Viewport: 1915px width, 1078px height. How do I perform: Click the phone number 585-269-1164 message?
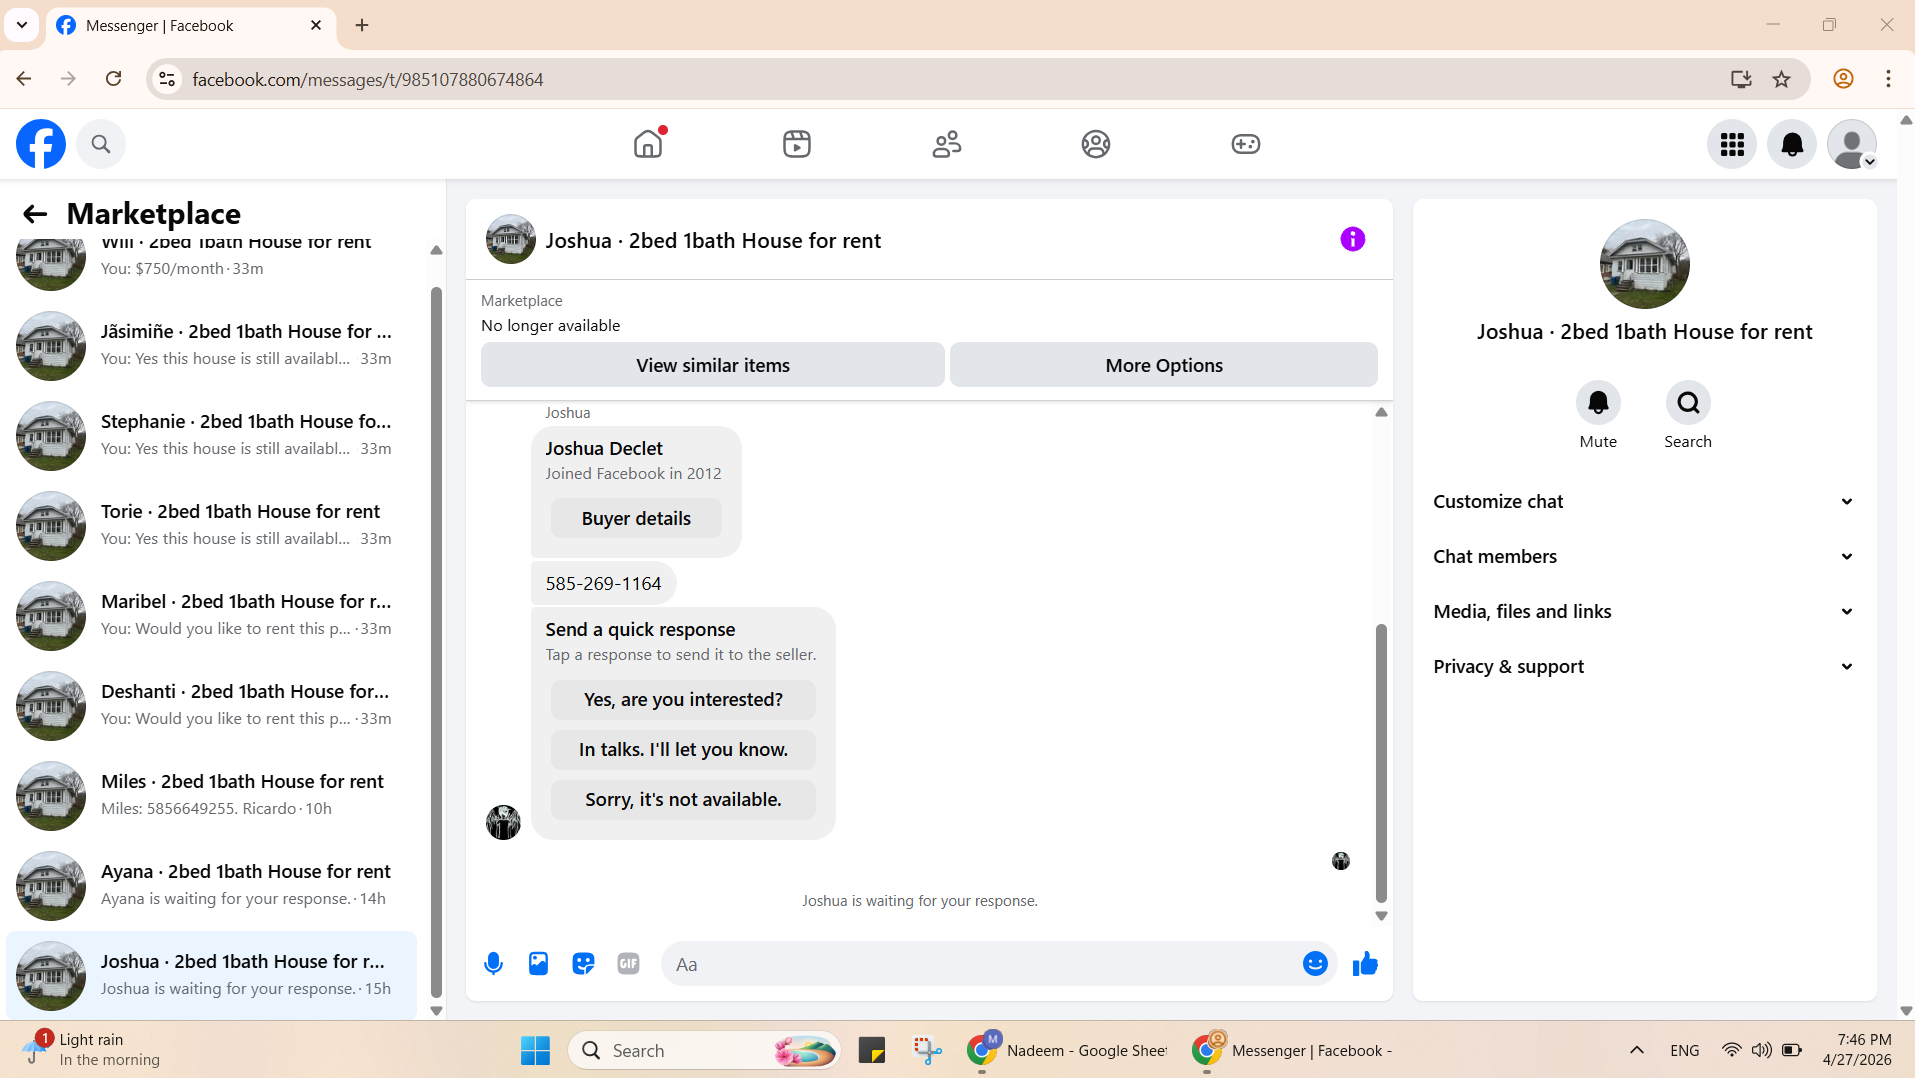pos(603,584)
